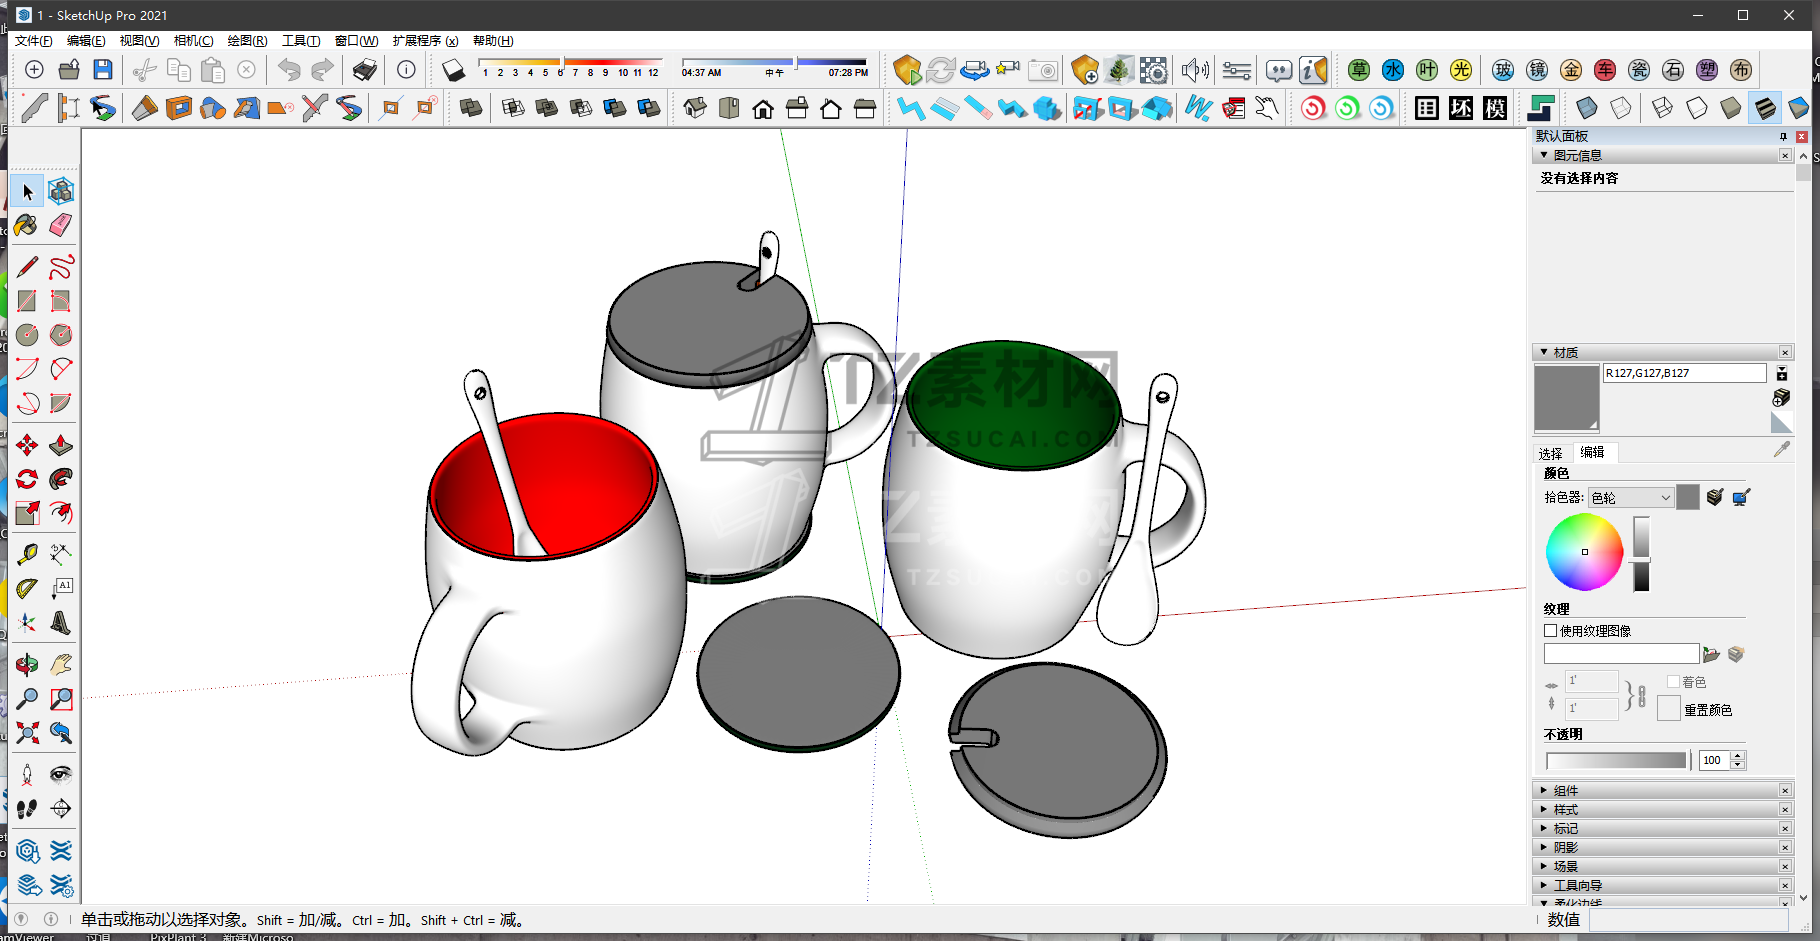This screenshot has width=1820, height=941.
Task: Toggle the 着色 colorize checkbox
Action: click(1673, 682)
